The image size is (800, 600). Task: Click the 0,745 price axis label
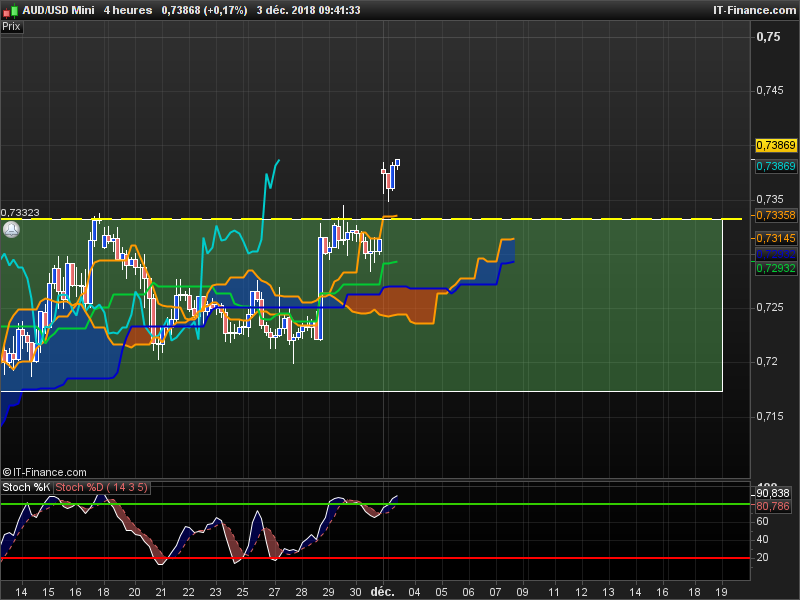pos(769,90)
